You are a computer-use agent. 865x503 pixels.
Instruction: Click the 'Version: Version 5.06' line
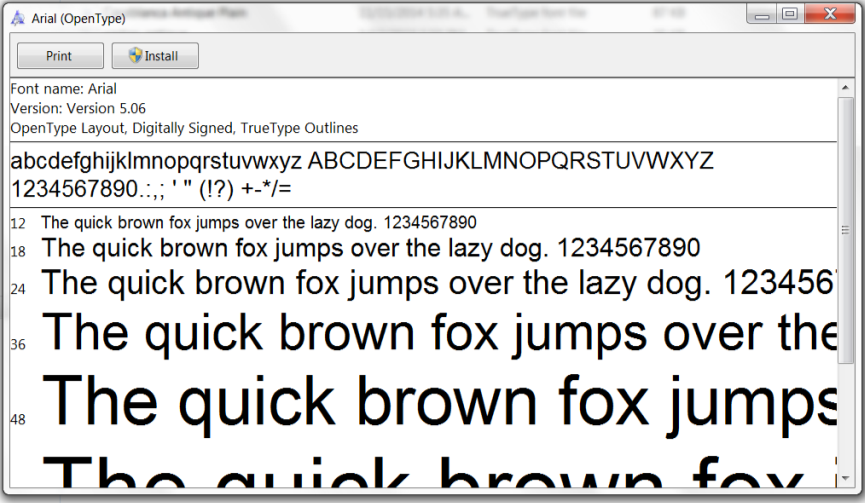click(x=78, y=108)
